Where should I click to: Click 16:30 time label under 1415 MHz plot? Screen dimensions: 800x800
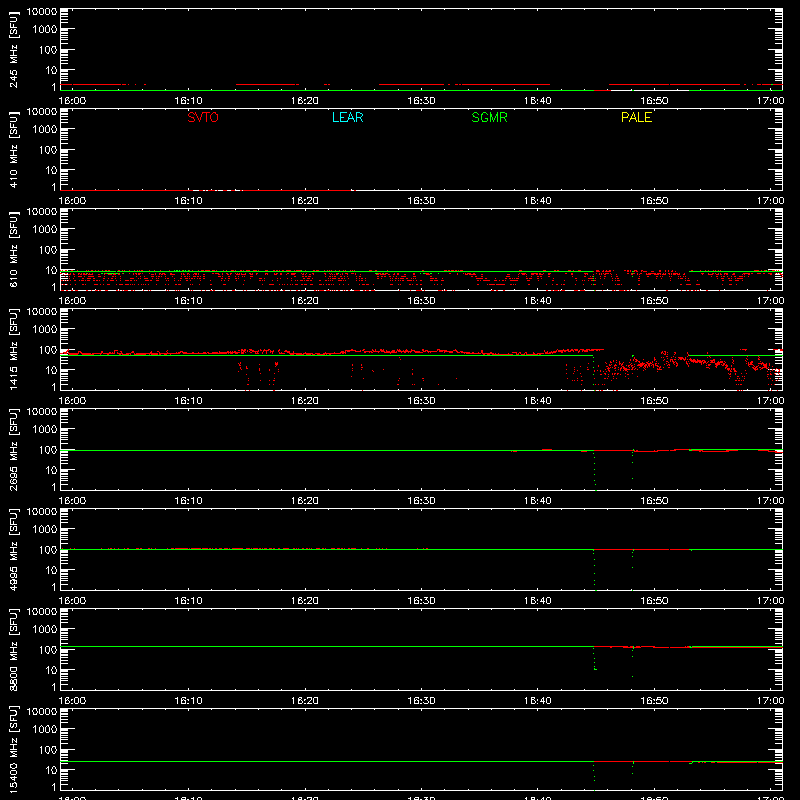(x=421, y=401)
